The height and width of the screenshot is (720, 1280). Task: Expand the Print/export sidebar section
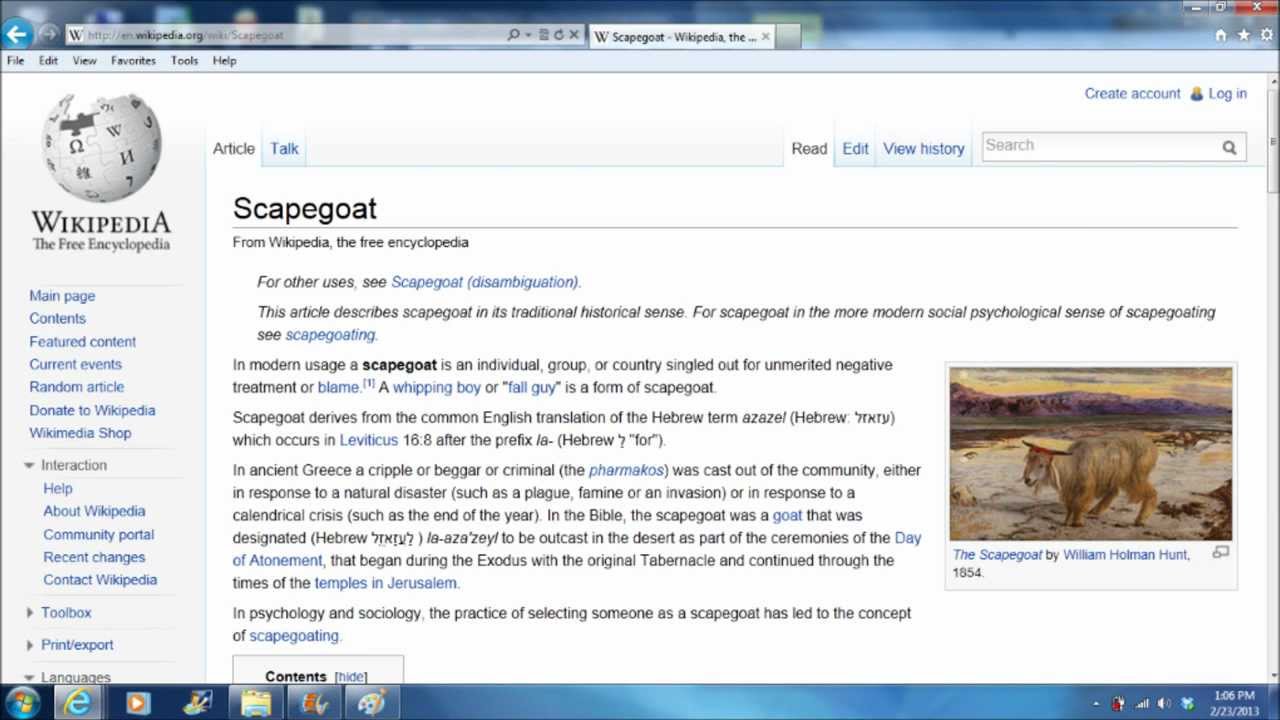(x=30, y=645)
